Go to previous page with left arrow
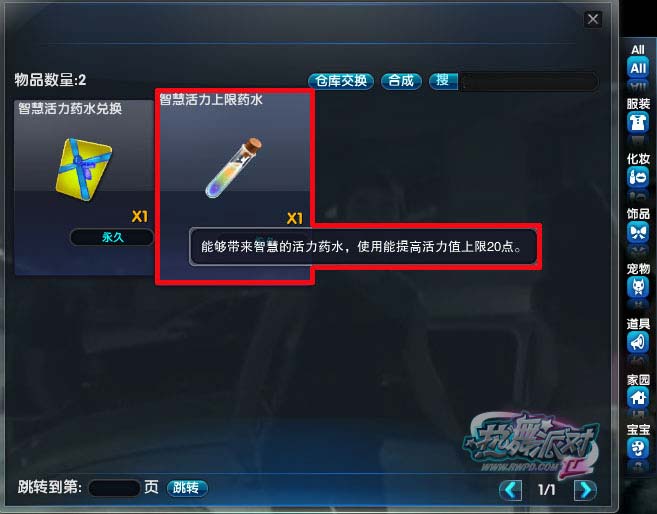This screenshot has height=514, width=657. 510,489
